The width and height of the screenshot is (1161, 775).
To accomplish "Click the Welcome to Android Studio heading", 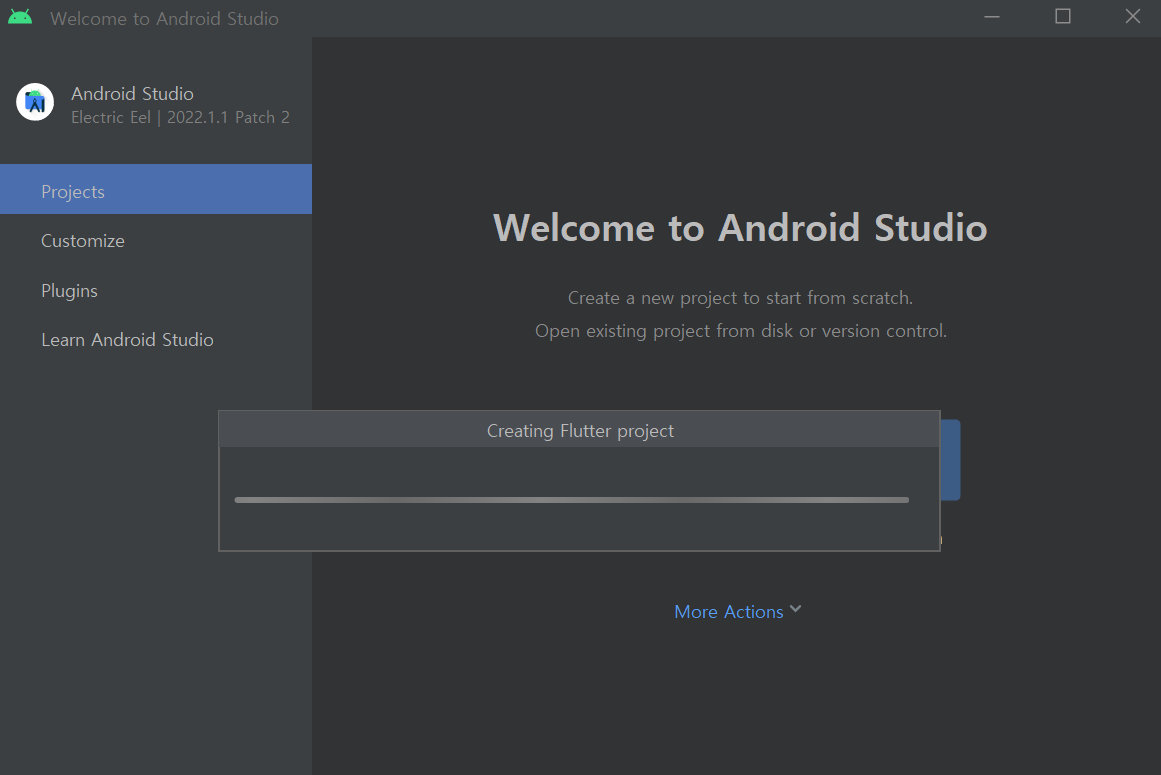I will coord(740,227).
